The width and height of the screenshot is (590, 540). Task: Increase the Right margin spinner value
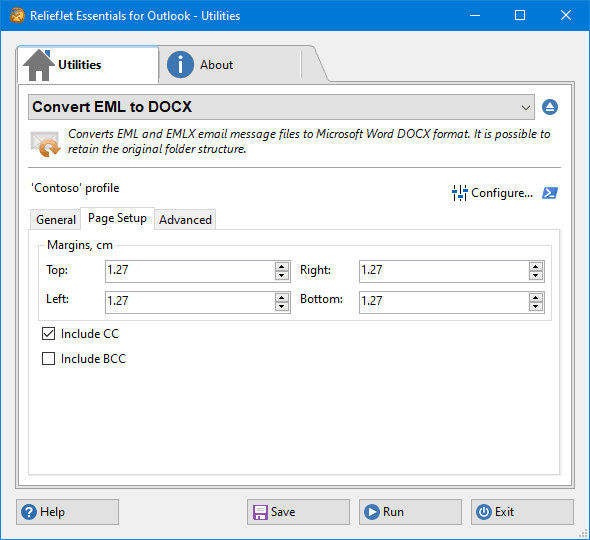tap(535, 267)
